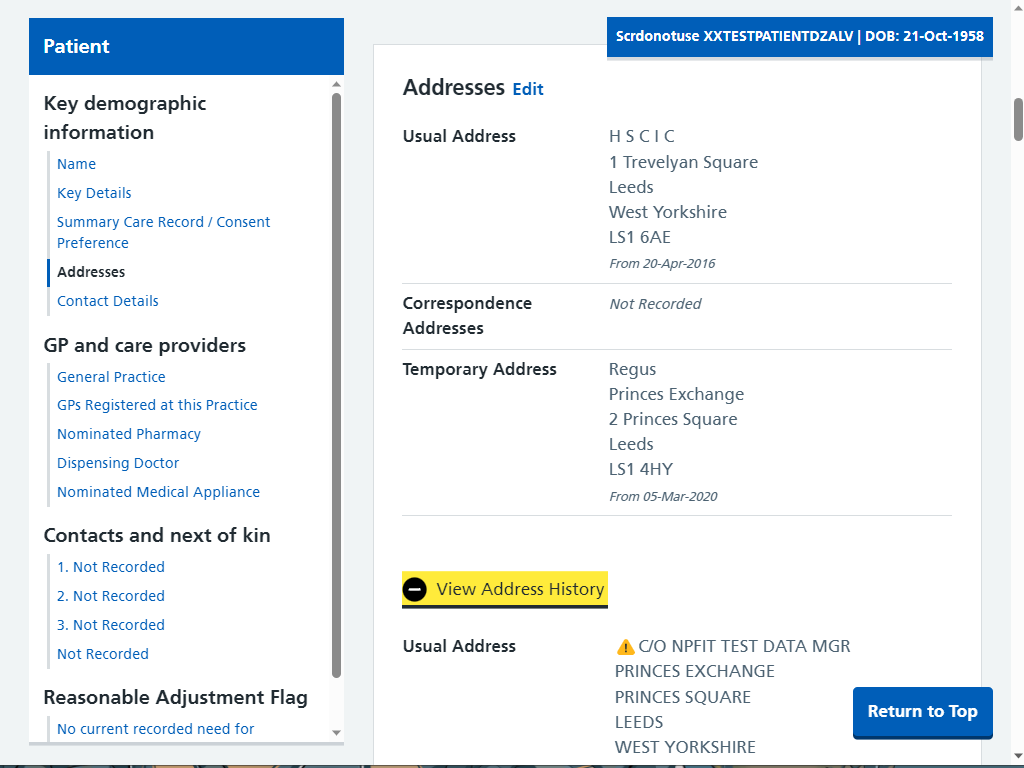Click the sidebar vertical scrollbar thumb

[336, 385]
